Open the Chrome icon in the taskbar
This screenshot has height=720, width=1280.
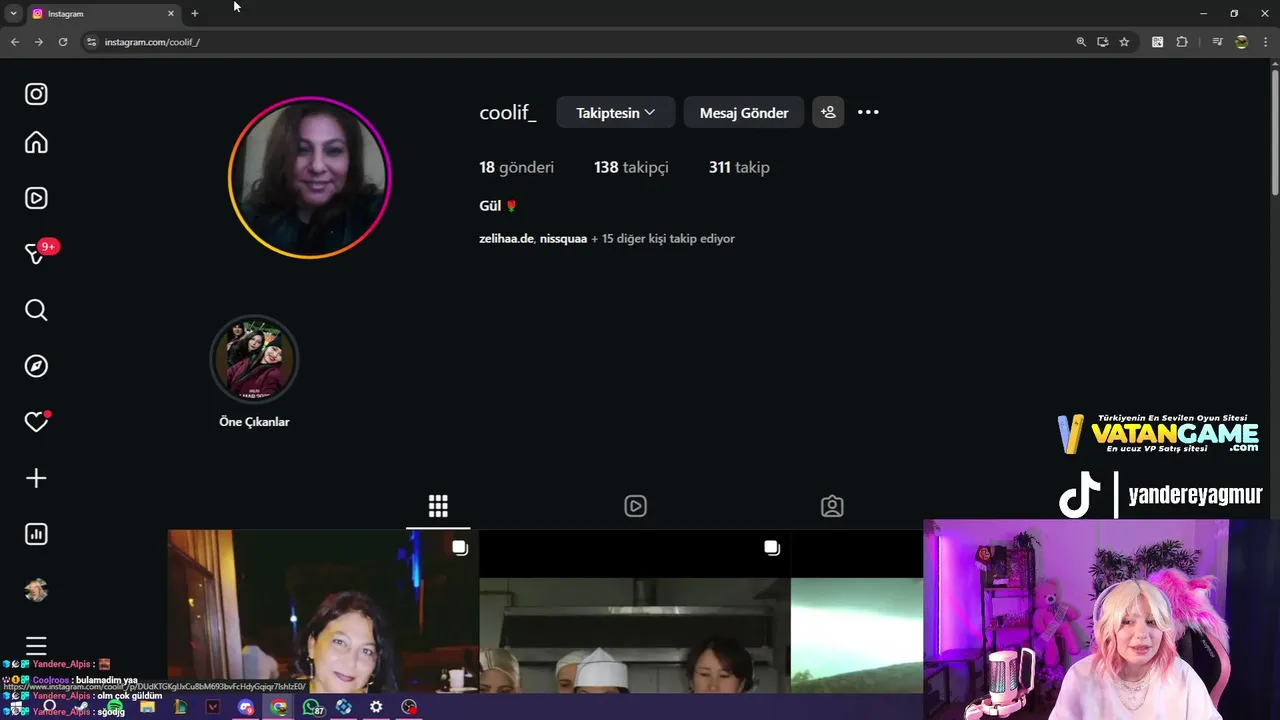point(279,707)
